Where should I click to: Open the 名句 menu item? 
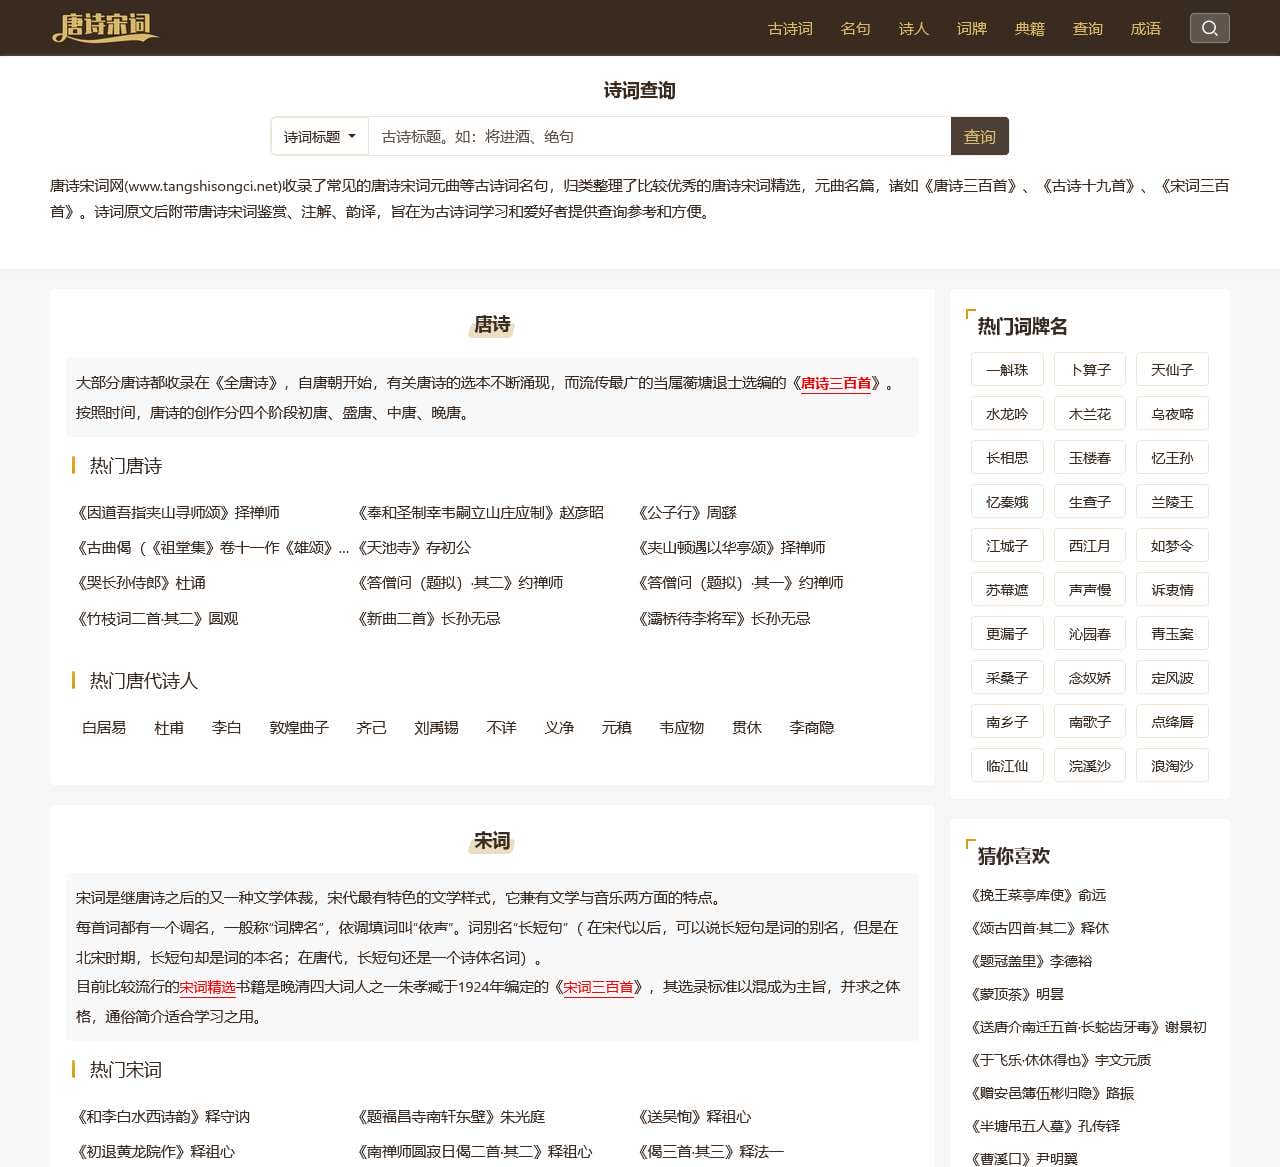click(x=855, y=30)
